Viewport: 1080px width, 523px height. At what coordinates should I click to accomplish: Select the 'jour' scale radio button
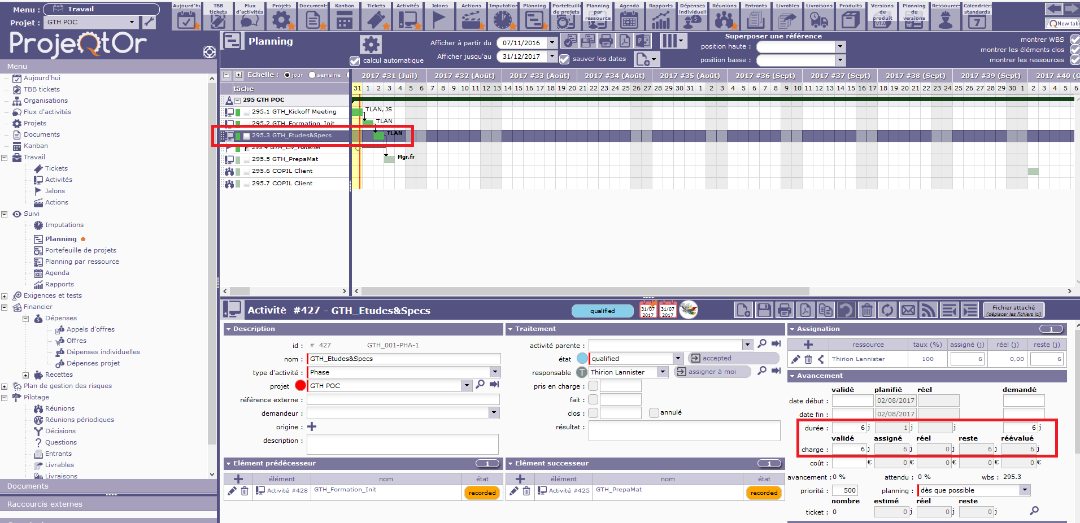(x=287, y=75)
